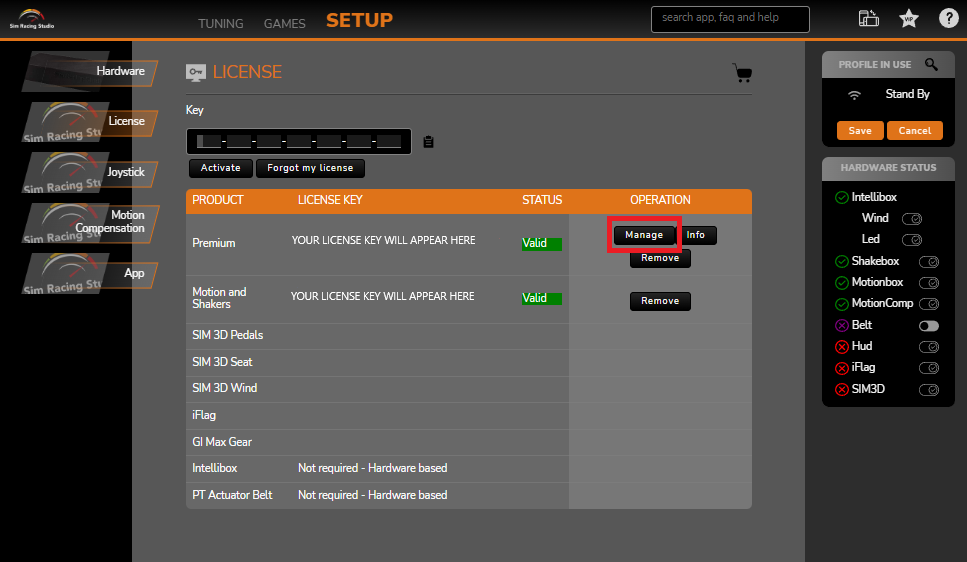Click the Shakebox green check icon

[841, 262]
